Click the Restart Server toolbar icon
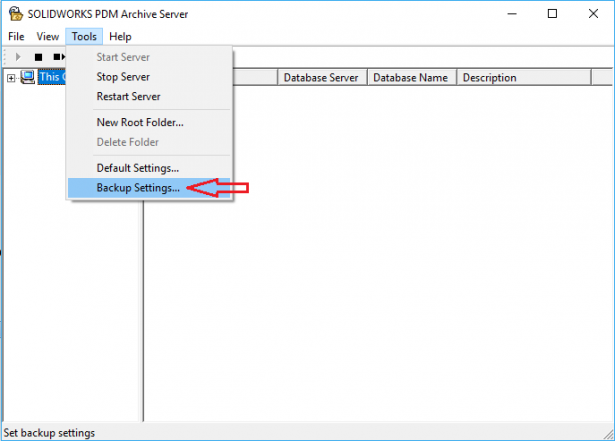The image size is (615, 441). click(59, 57)
